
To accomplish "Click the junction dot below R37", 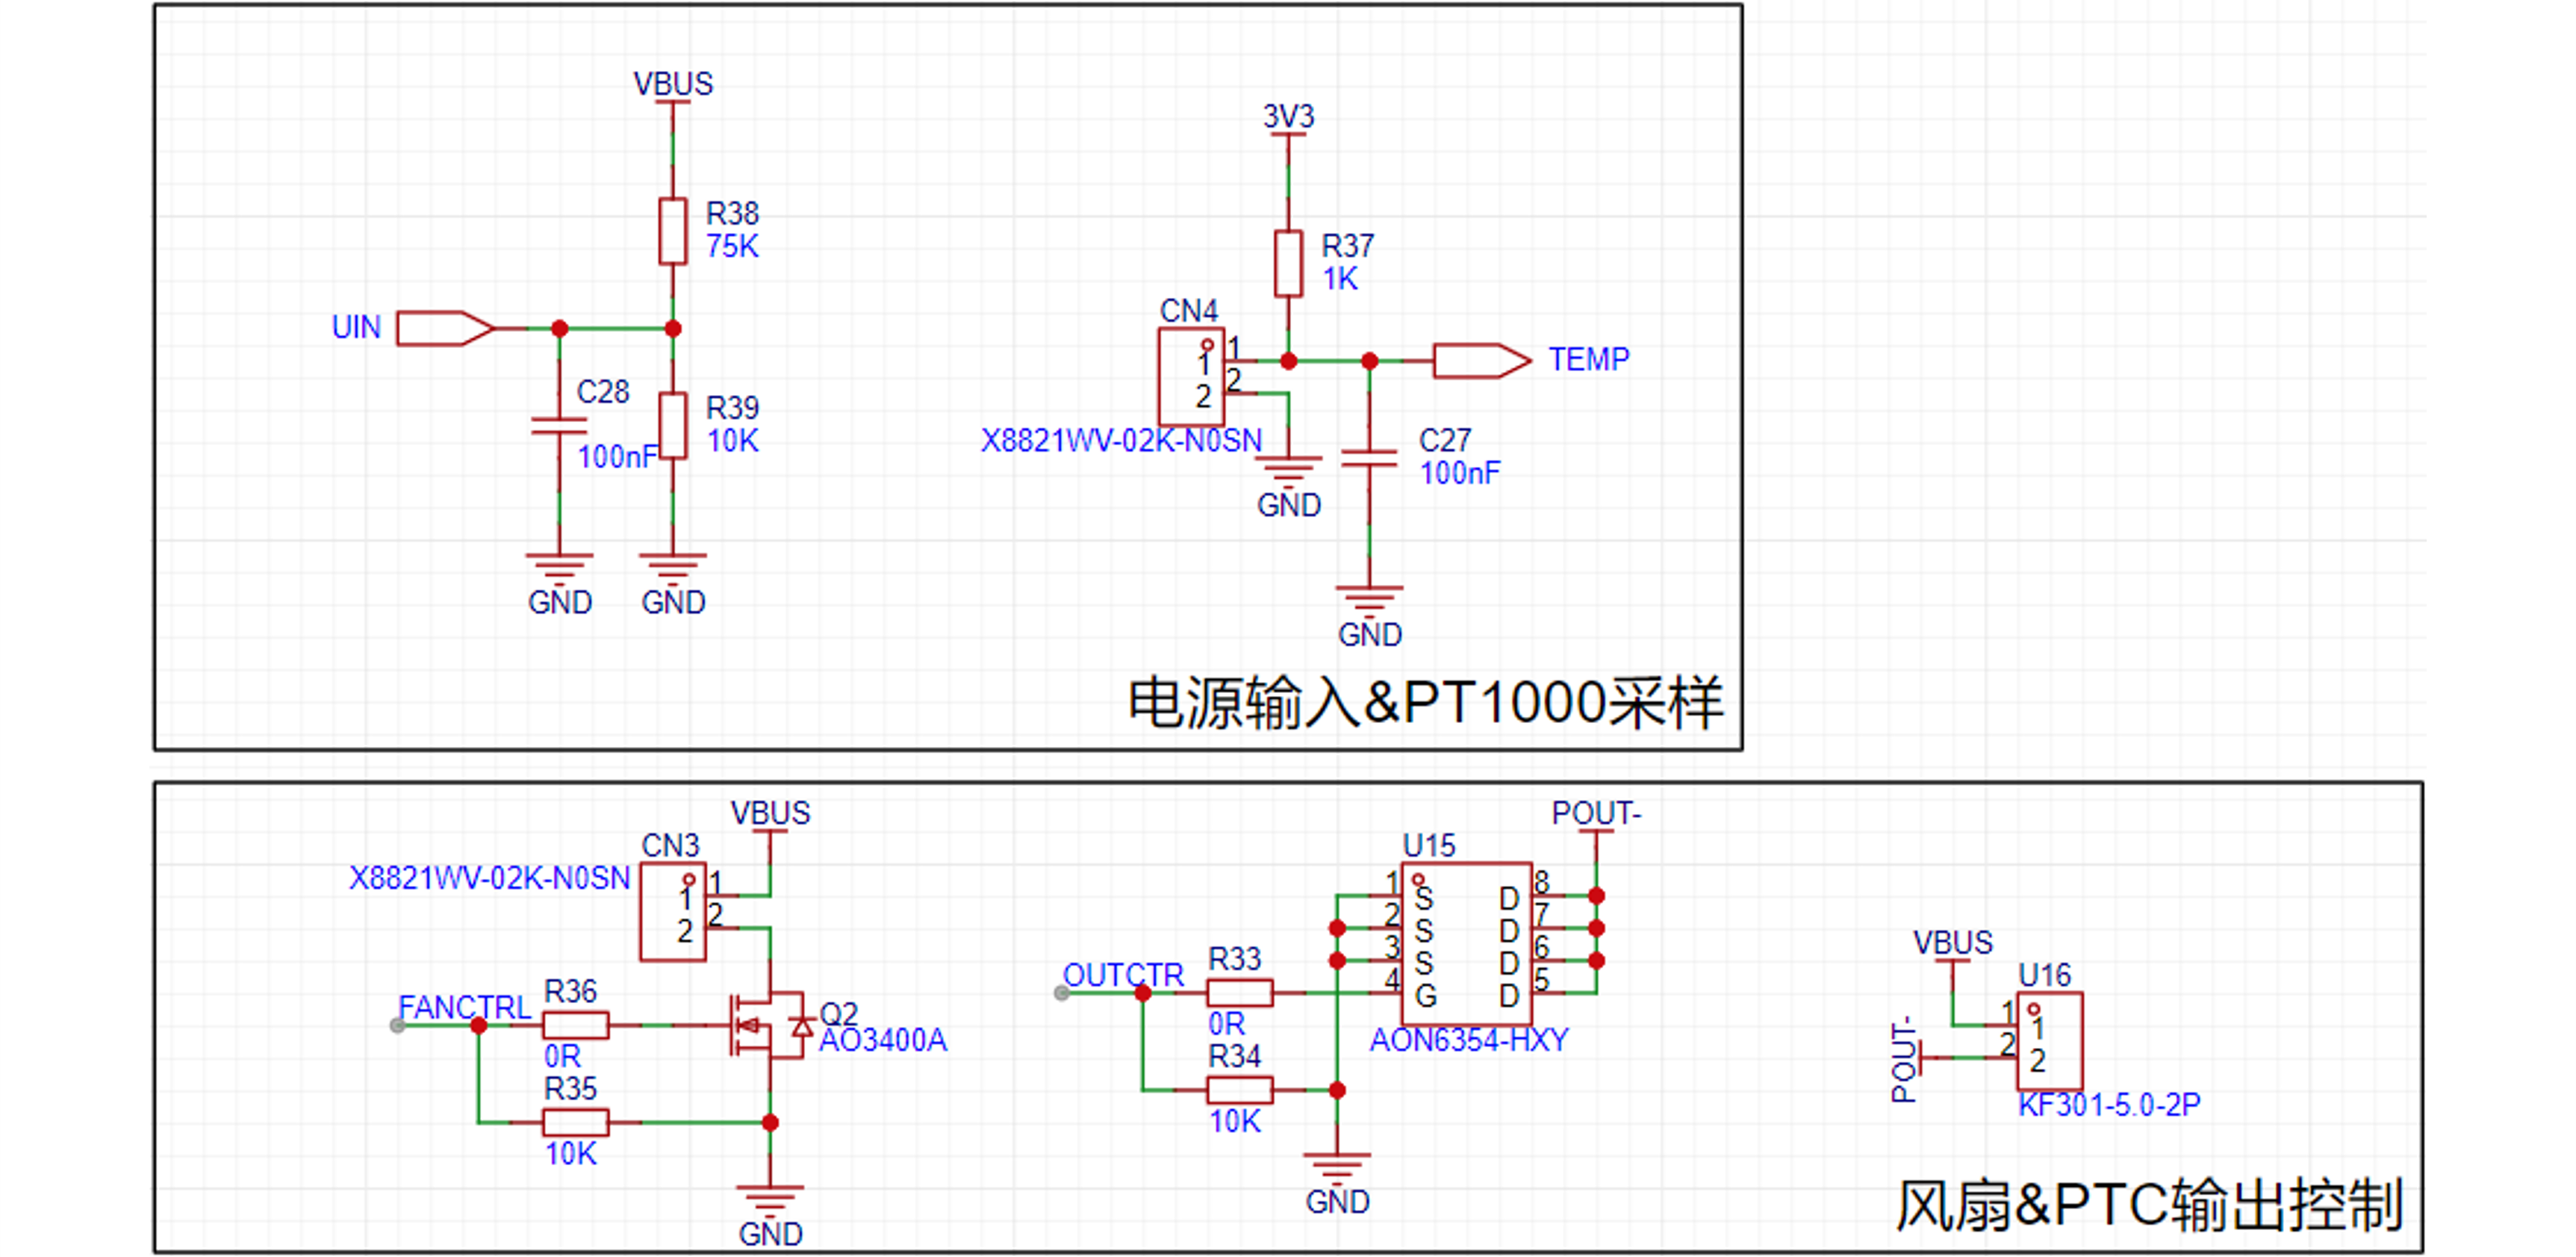I will click(x=1288, y=361).
